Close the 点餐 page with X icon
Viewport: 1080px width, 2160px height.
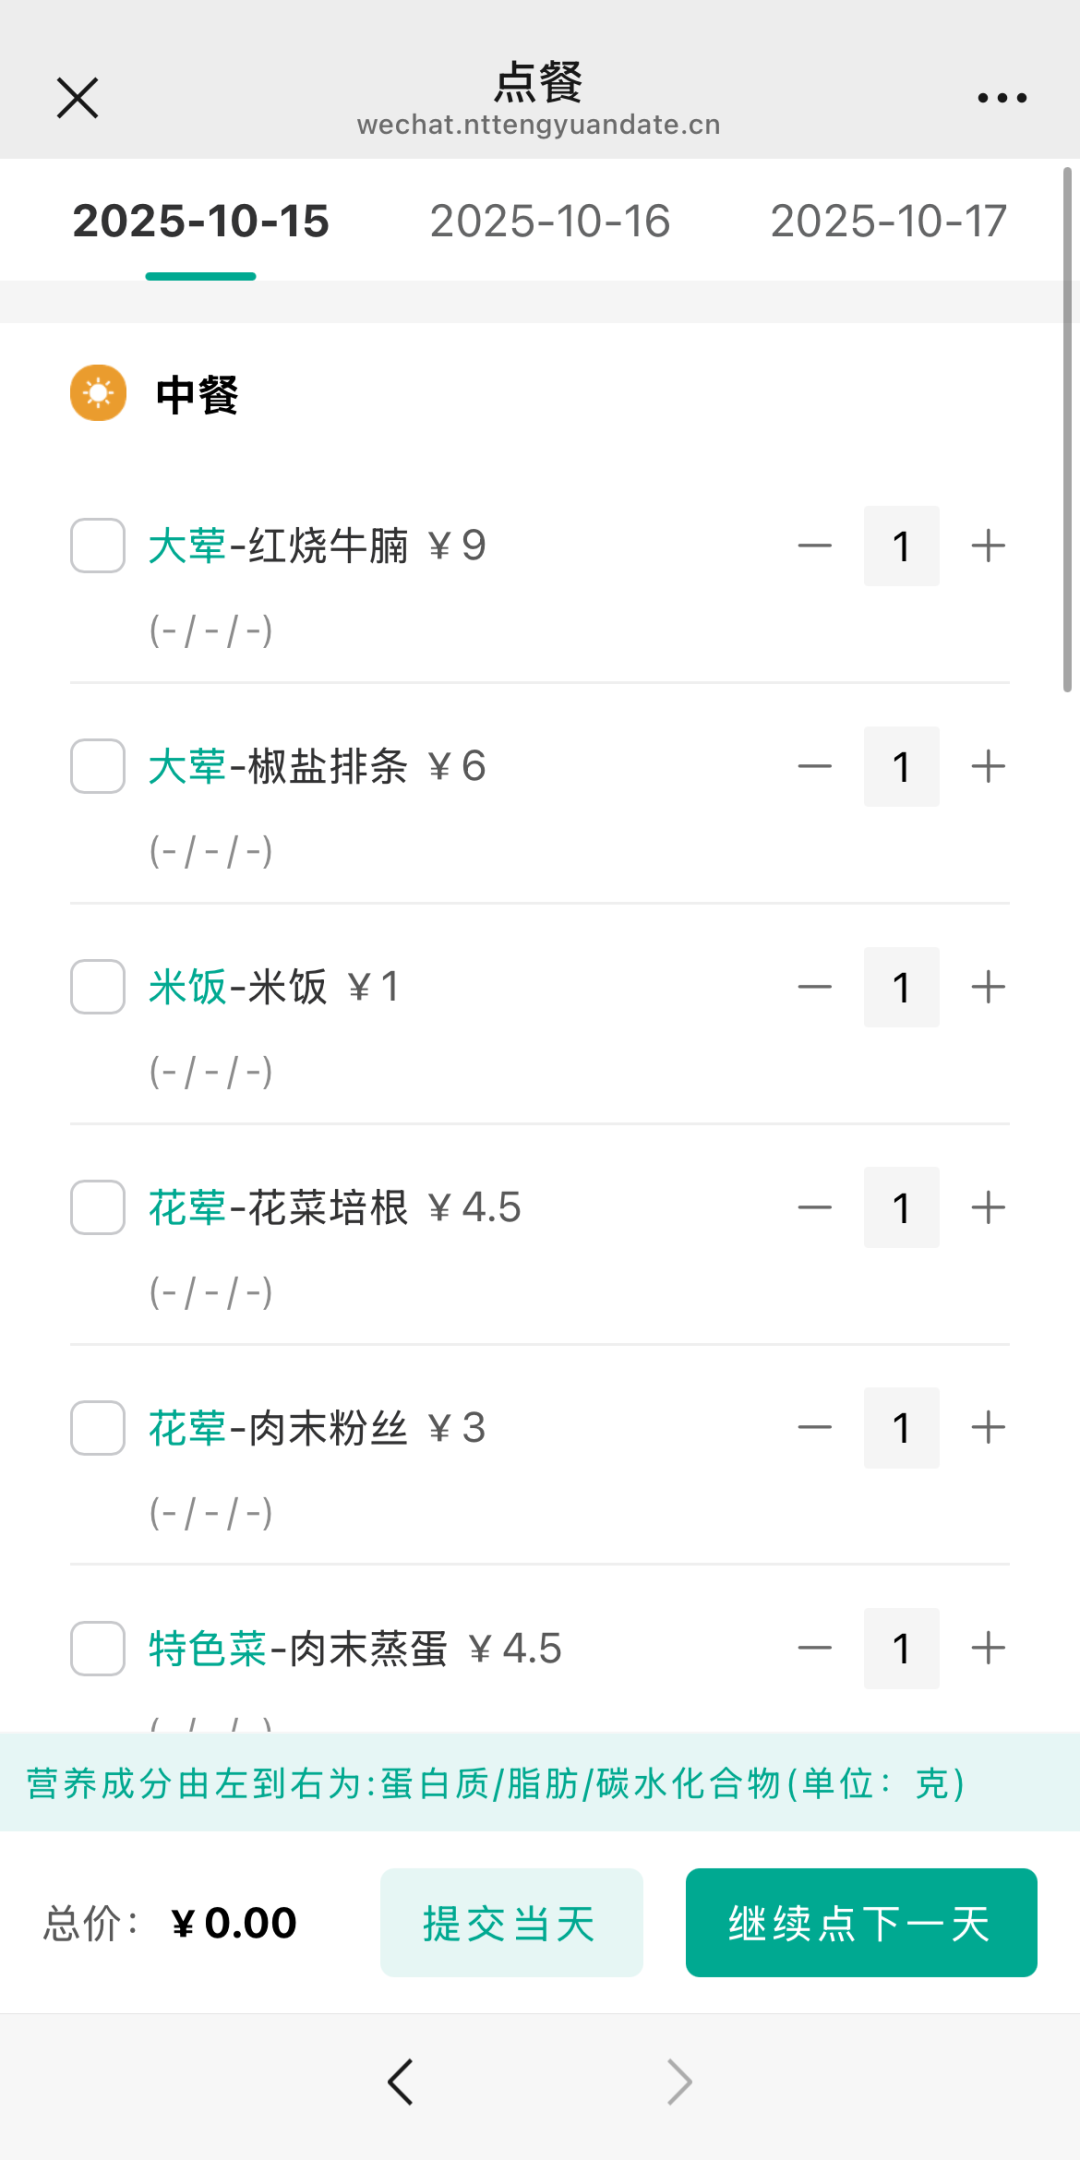click(x=77, y=98)
